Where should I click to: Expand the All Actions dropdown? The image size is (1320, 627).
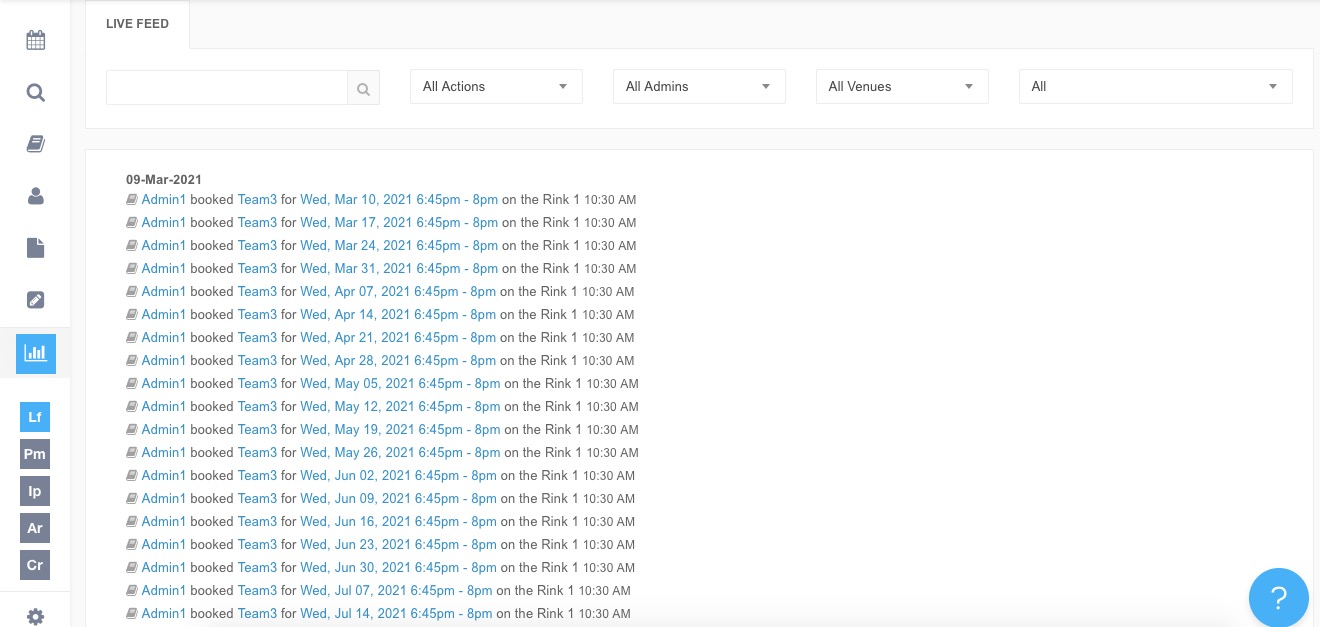496,87
